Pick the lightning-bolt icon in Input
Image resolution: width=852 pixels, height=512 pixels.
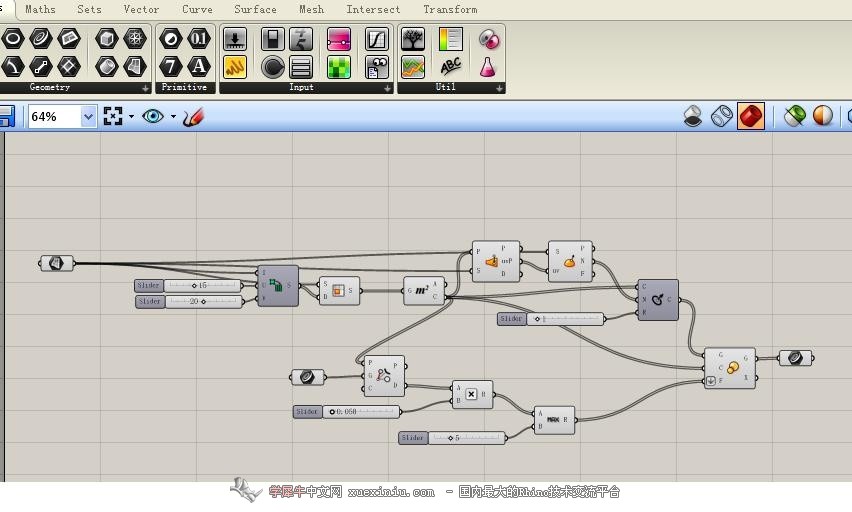tap(301, 39)
